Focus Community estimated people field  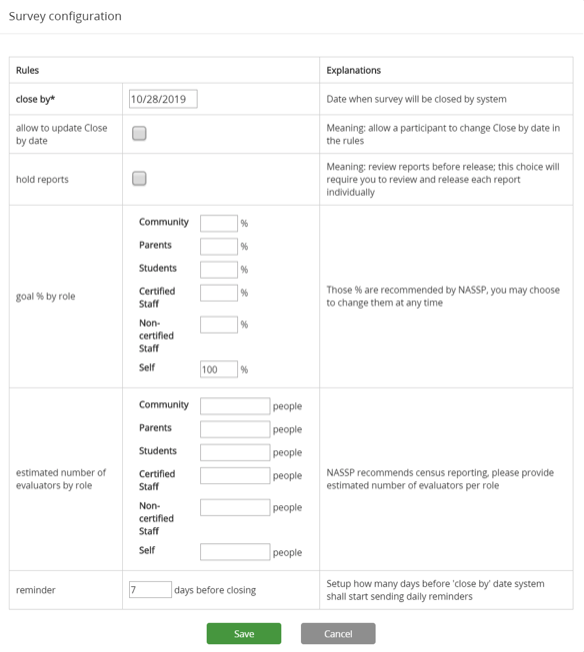tap(235, 406)
